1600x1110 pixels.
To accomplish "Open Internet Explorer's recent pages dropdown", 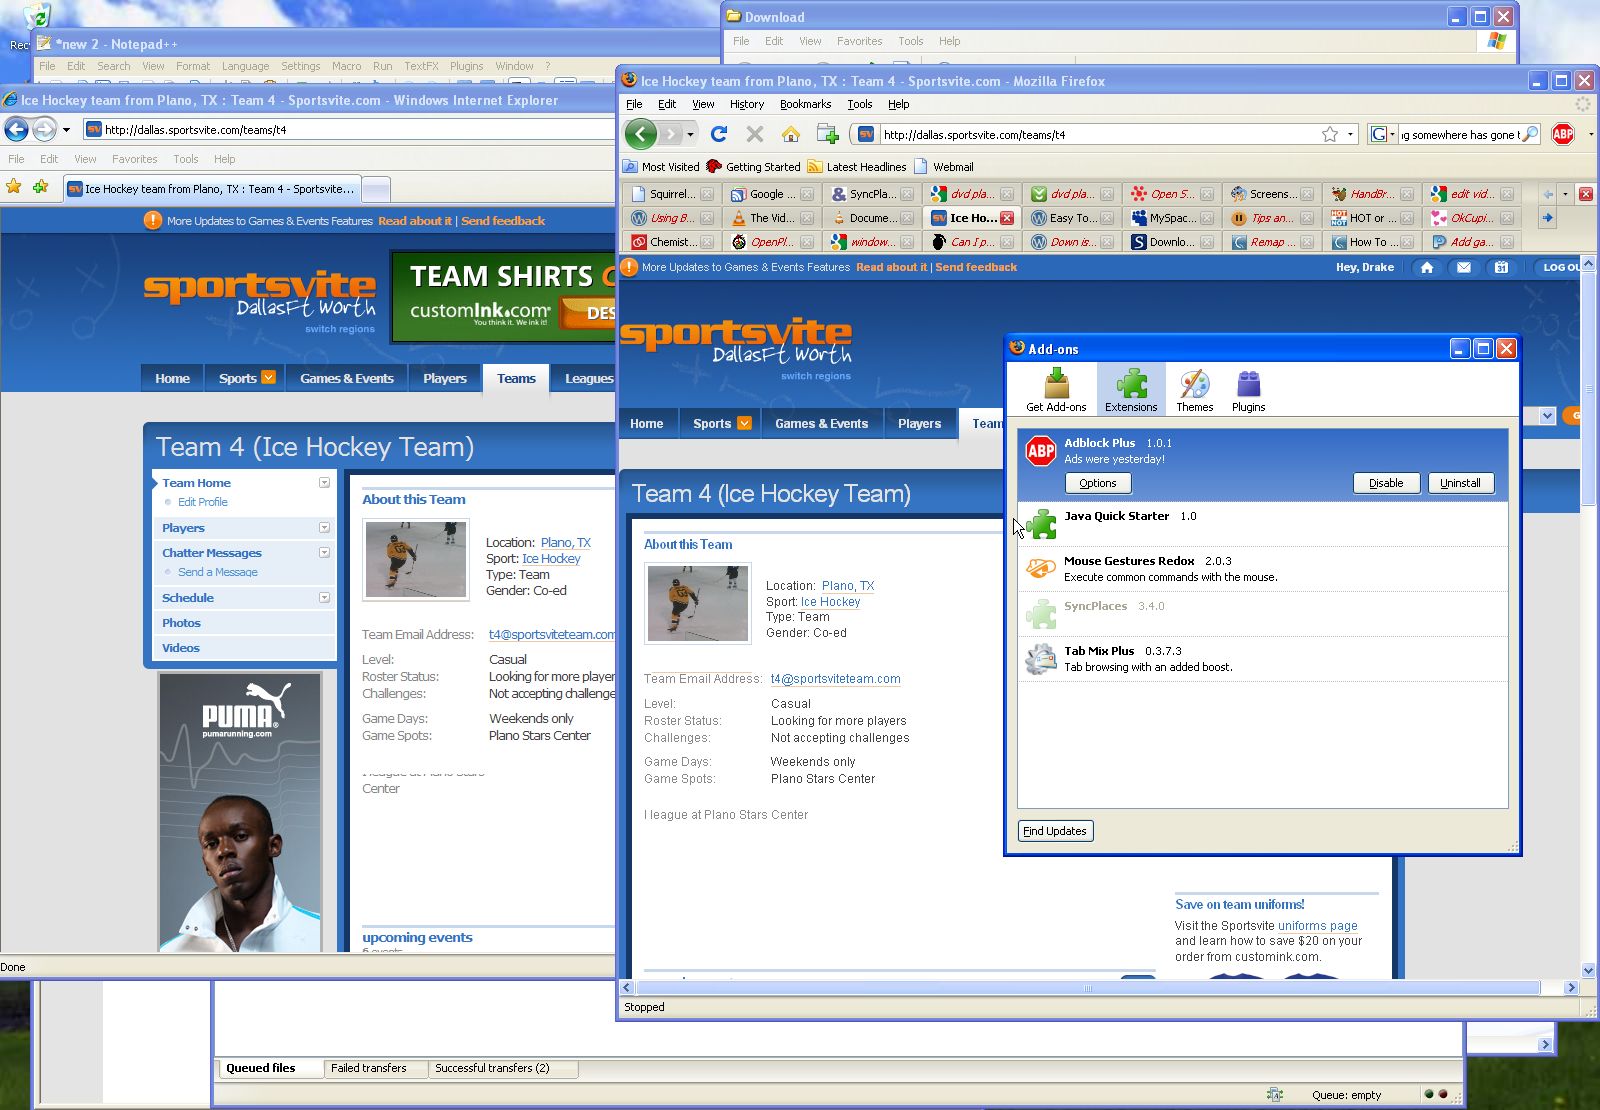I will (66, 129).
